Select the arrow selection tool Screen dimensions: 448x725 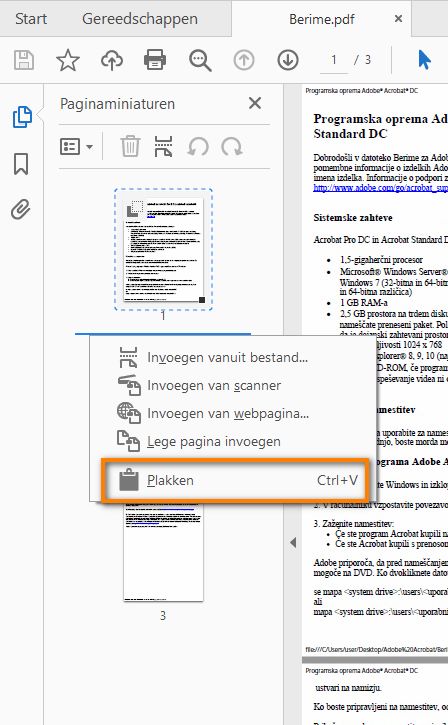(x=424, y=60)
